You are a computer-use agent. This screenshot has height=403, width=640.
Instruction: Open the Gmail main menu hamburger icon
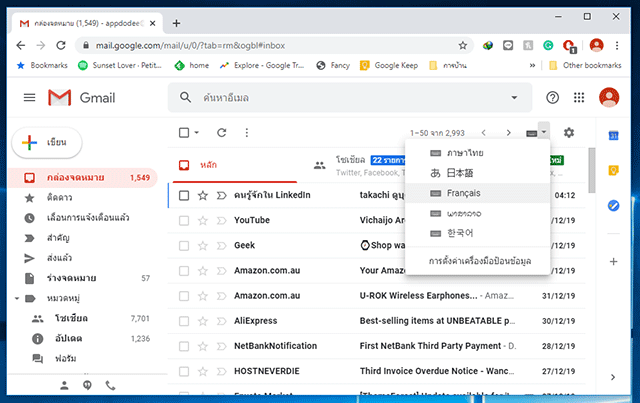pos(29,98)
